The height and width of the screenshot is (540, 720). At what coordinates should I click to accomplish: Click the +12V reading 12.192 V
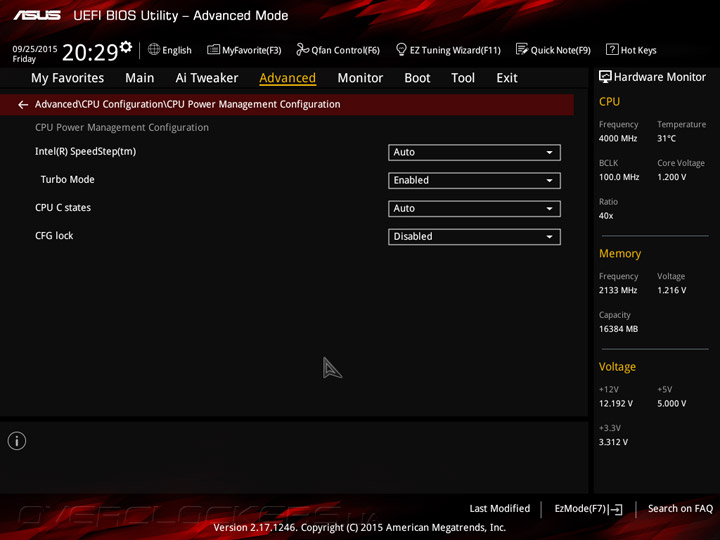click(616, 403)
